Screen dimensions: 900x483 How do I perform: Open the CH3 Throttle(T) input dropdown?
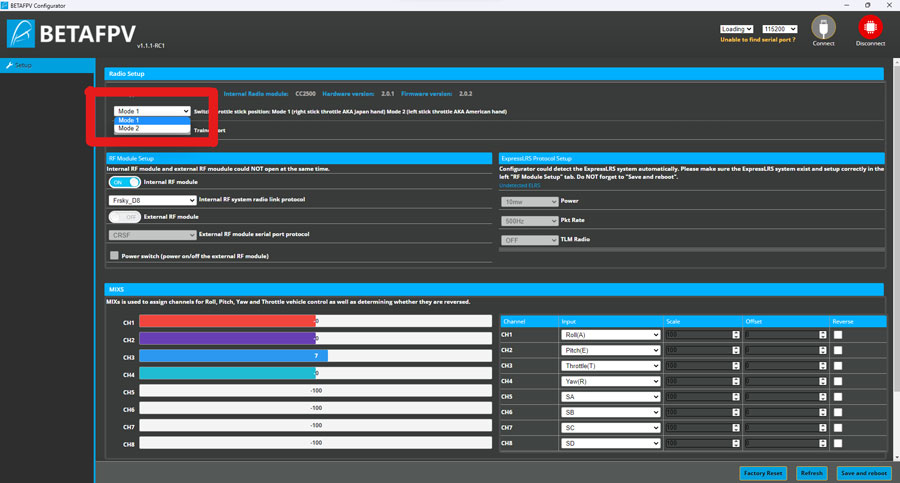610,366
